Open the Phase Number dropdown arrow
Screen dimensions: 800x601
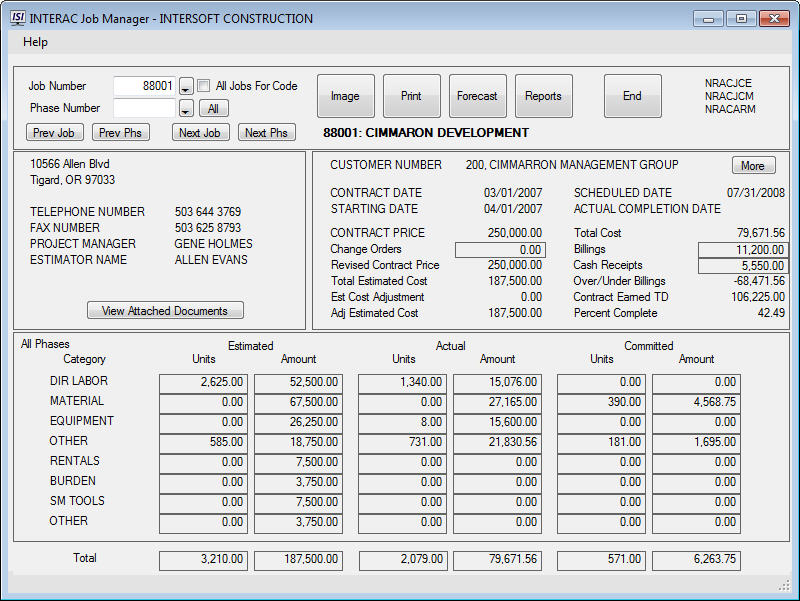coord(186,108)
